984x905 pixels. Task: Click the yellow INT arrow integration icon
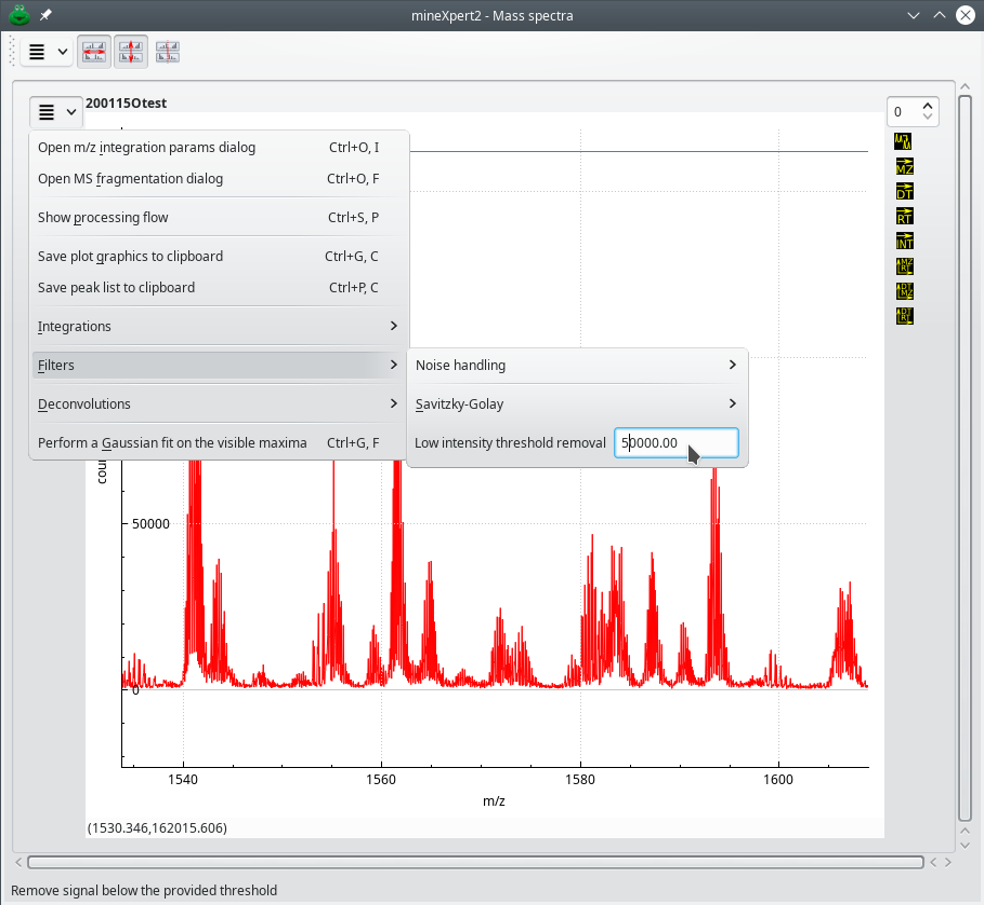point(903,242)
